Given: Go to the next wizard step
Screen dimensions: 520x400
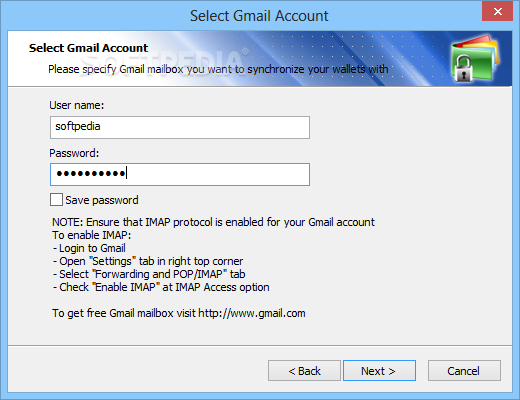Looking at the screenshot, I should pyautogui.click(x=379, y=370).
